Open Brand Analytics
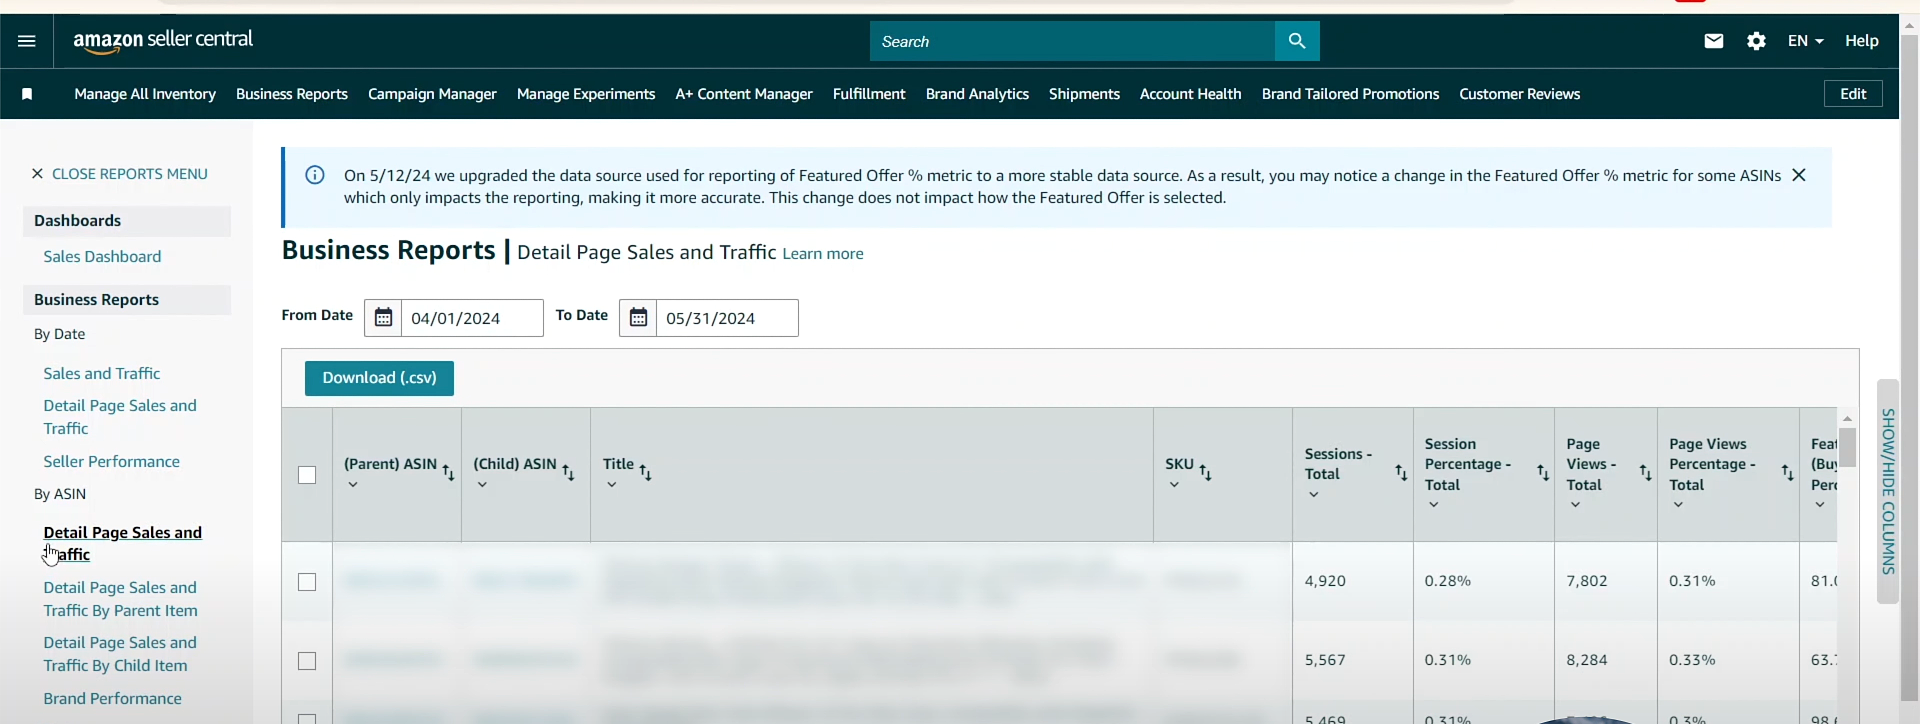The height and width of the screenshot is (724, 1920). pyautogui.click(x=977, y=94)
